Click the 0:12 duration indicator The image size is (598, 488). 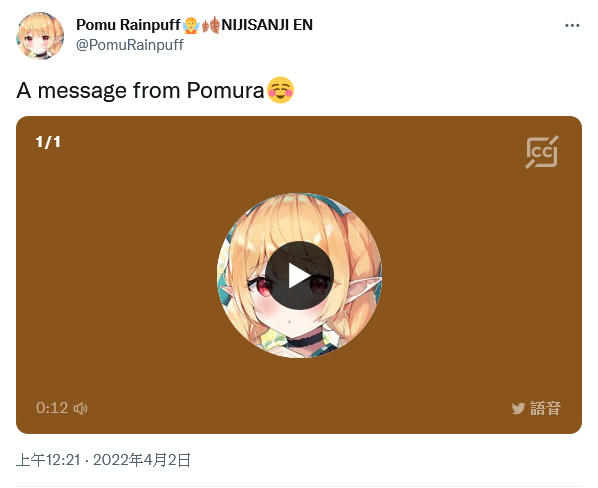click(52, 408)
